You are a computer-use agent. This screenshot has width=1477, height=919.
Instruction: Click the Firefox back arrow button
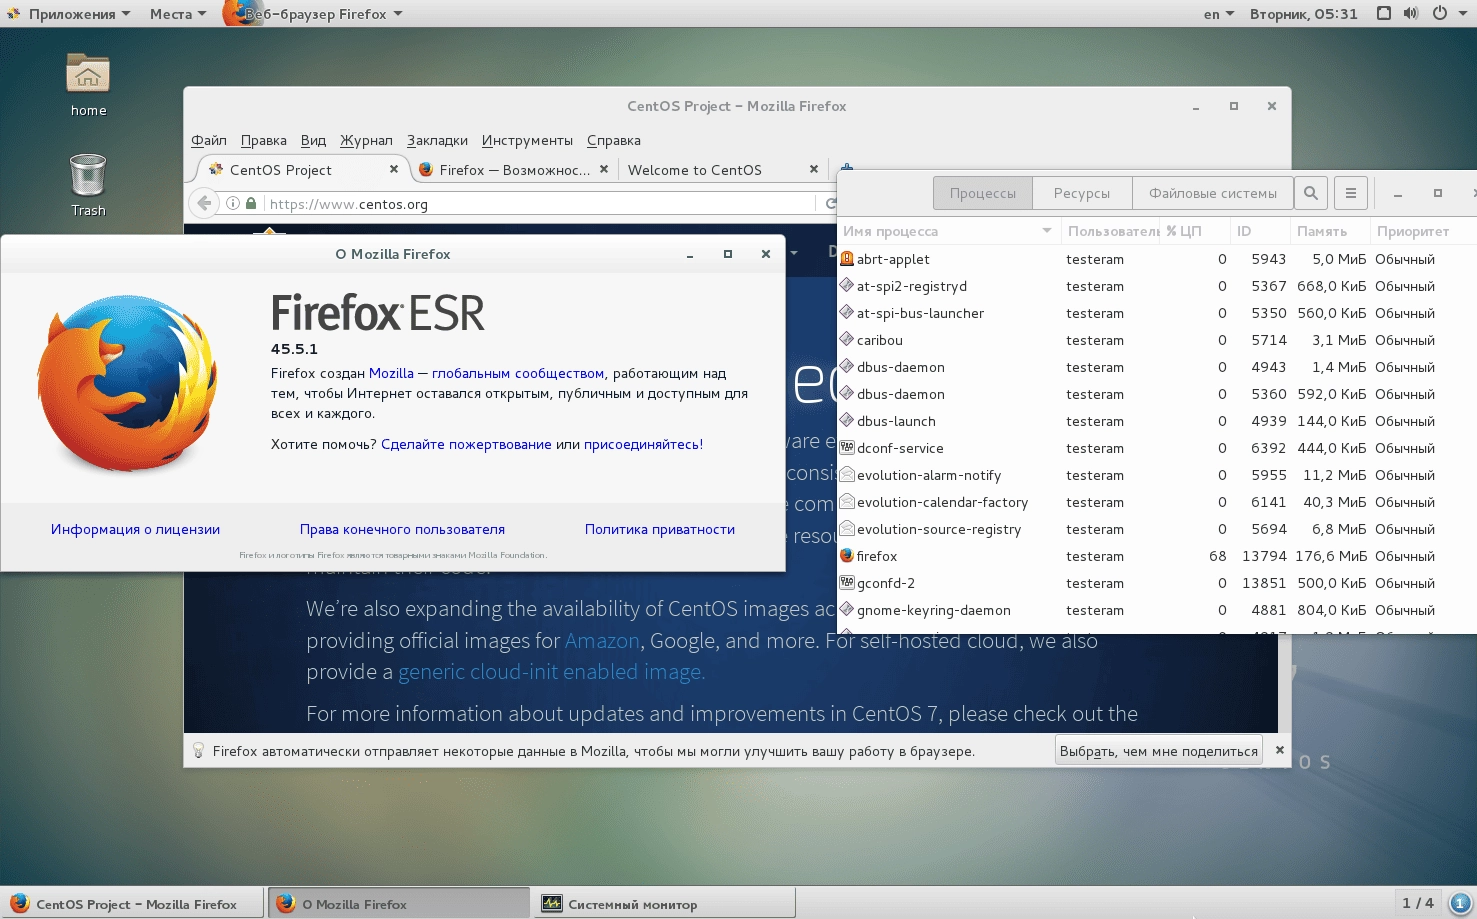click(205, 203)
